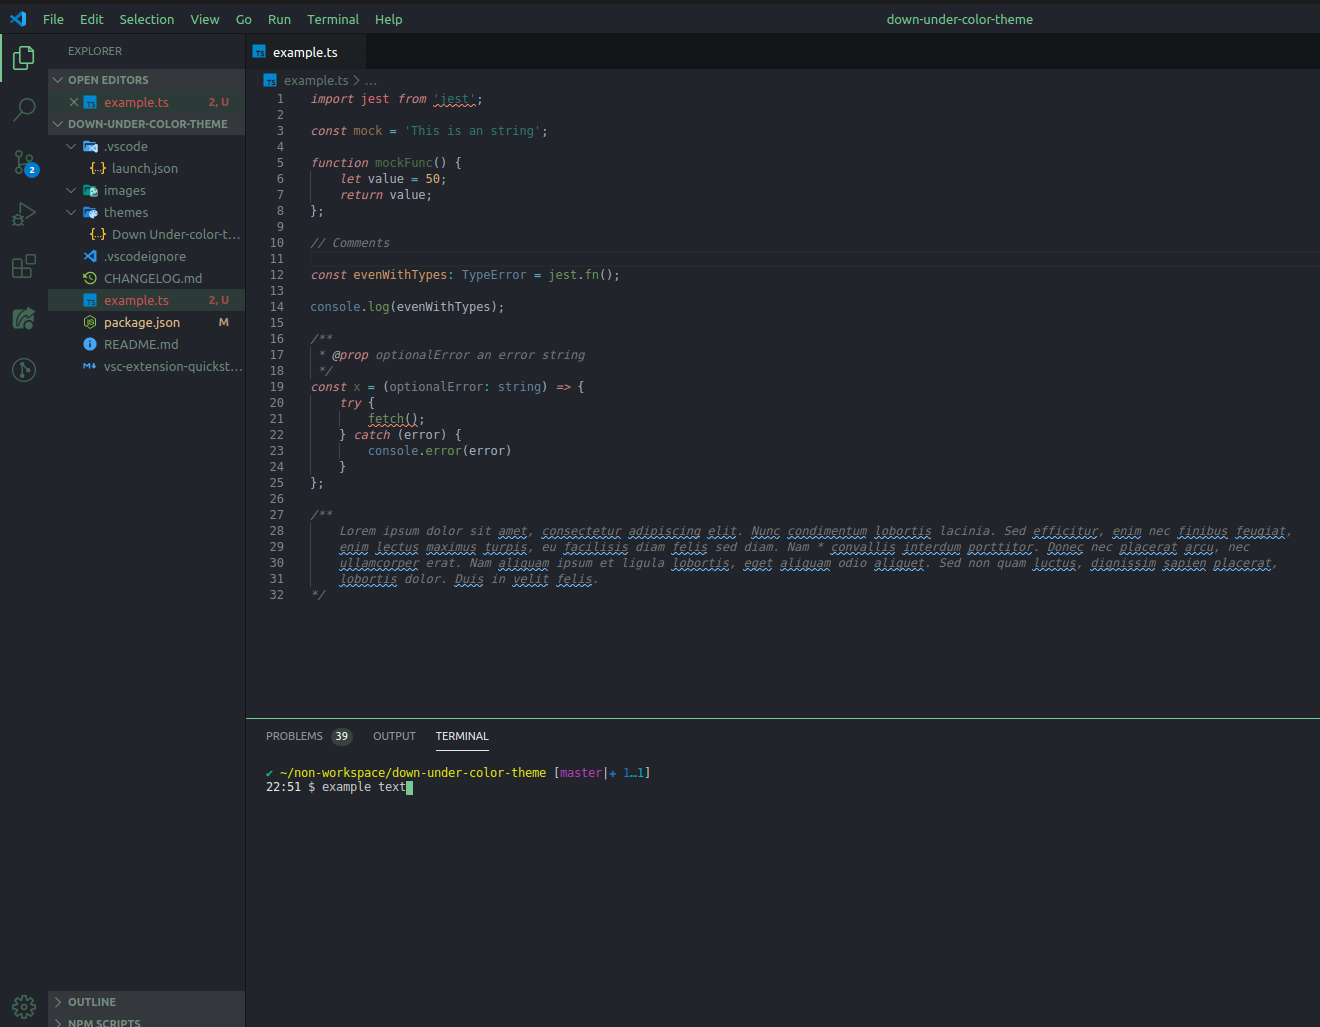Open the Terminal menu

(333, 19)
